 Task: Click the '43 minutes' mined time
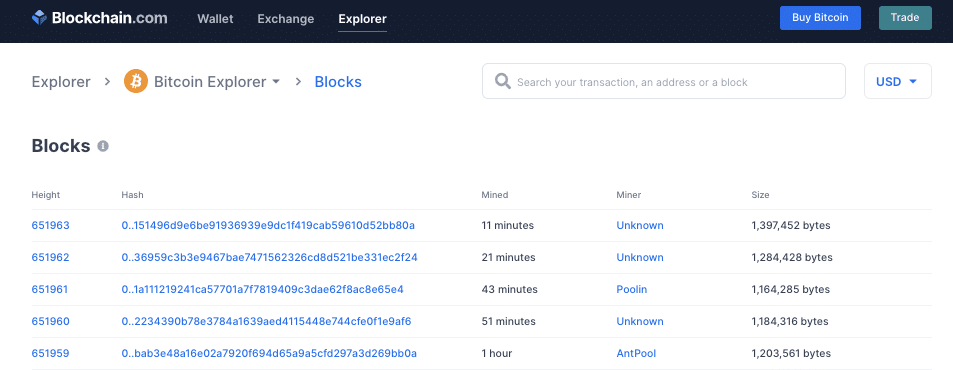click(509, 289)
